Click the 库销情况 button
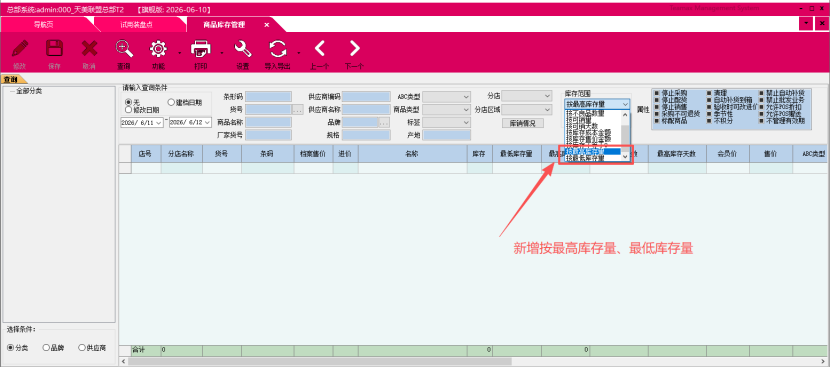 (522, 123)
